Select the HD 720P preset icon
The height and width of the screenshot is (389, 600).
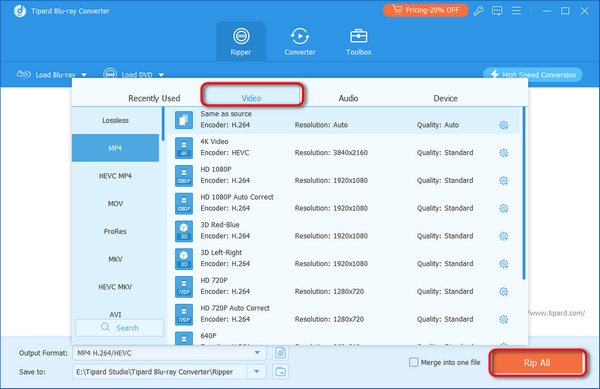click(x=184, y=287)
